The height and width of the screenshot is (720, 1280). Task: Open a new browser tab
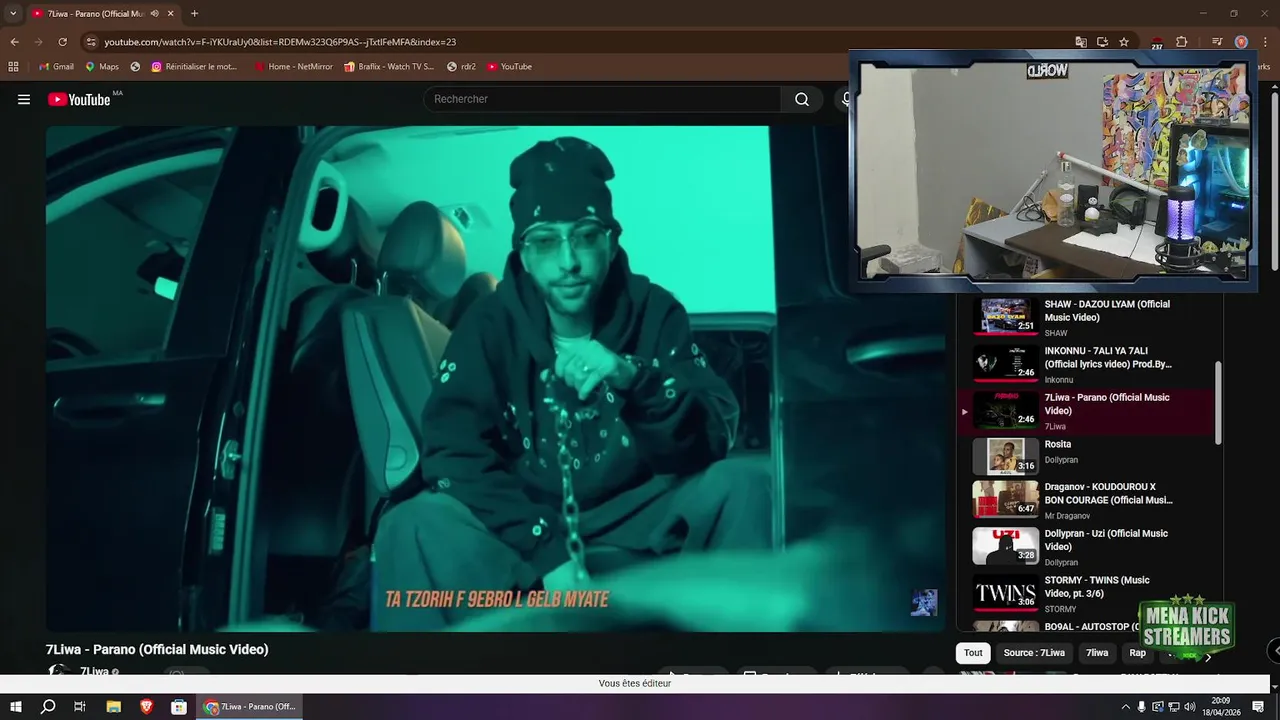[194, 14]
